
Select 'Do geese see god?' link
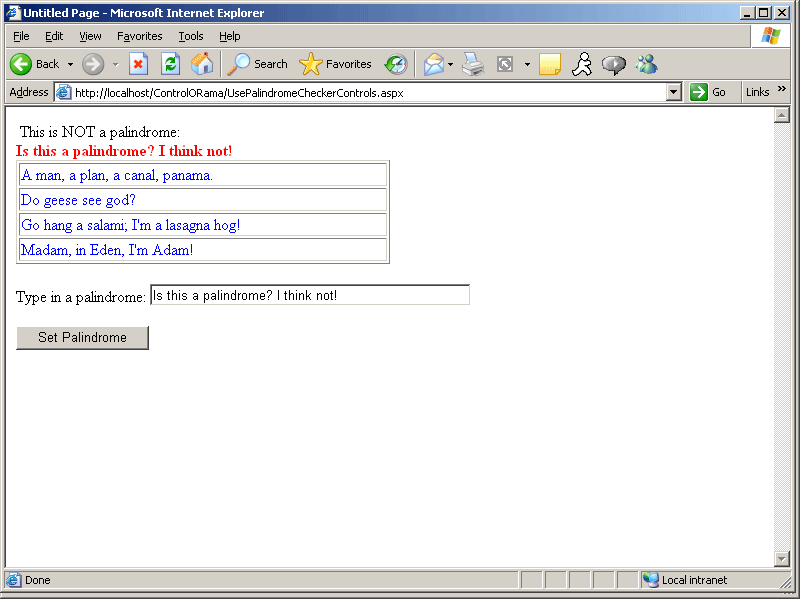click(x=78, y=200)
